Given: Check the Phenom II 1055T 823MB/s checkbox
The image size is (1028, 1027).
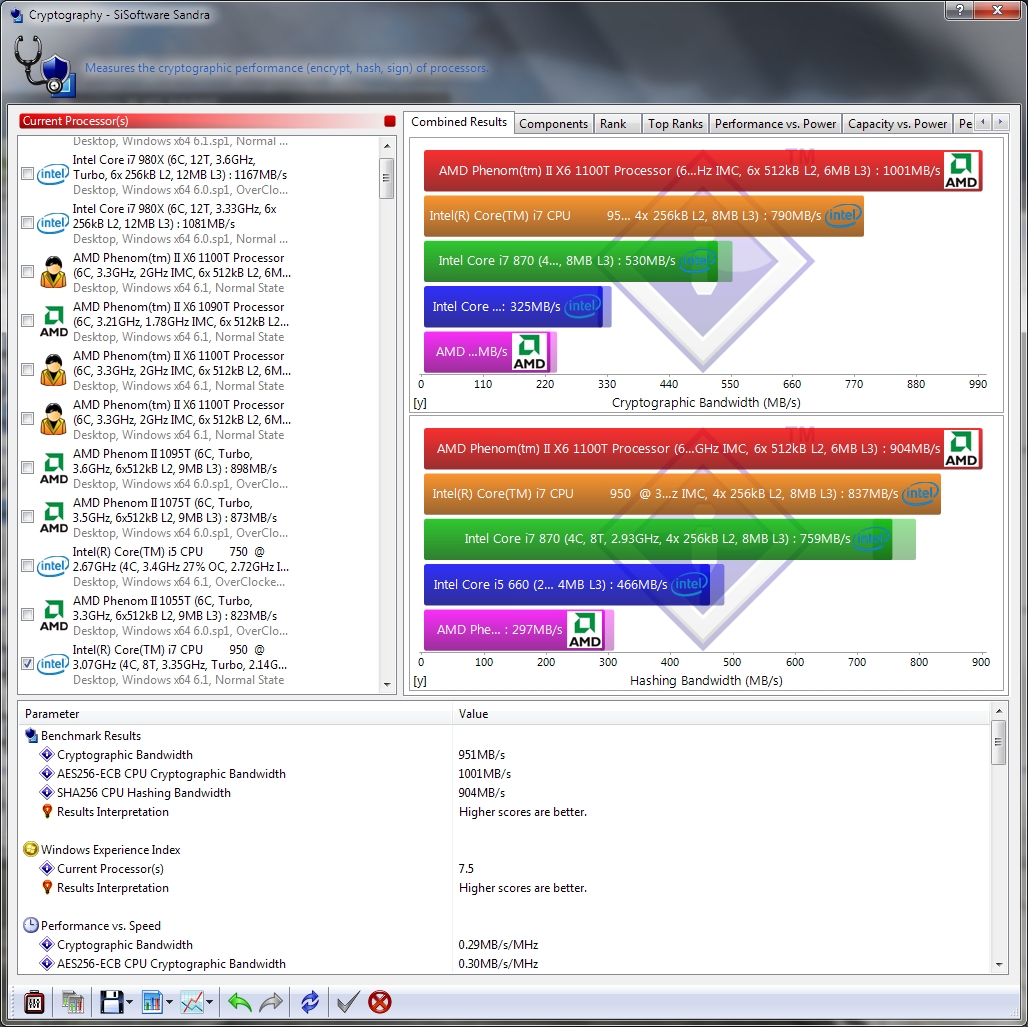Looking at the screenshot, I should [28, 614].
